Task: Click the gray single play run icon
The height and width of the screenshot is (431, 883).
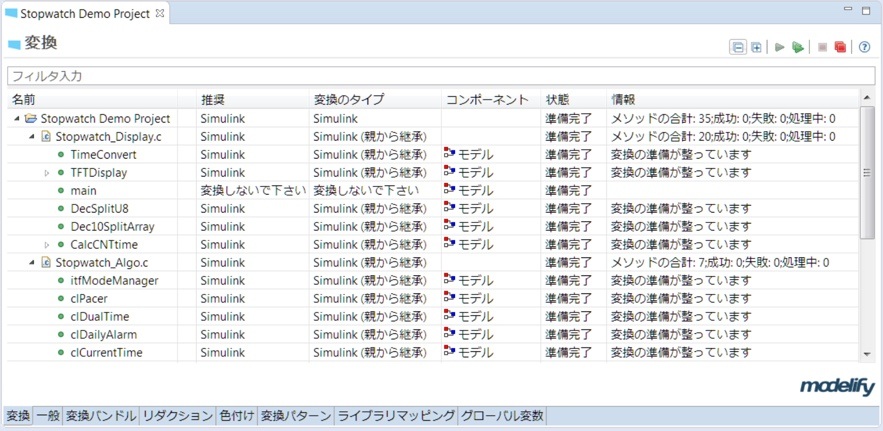Action: tap(780, 47)
